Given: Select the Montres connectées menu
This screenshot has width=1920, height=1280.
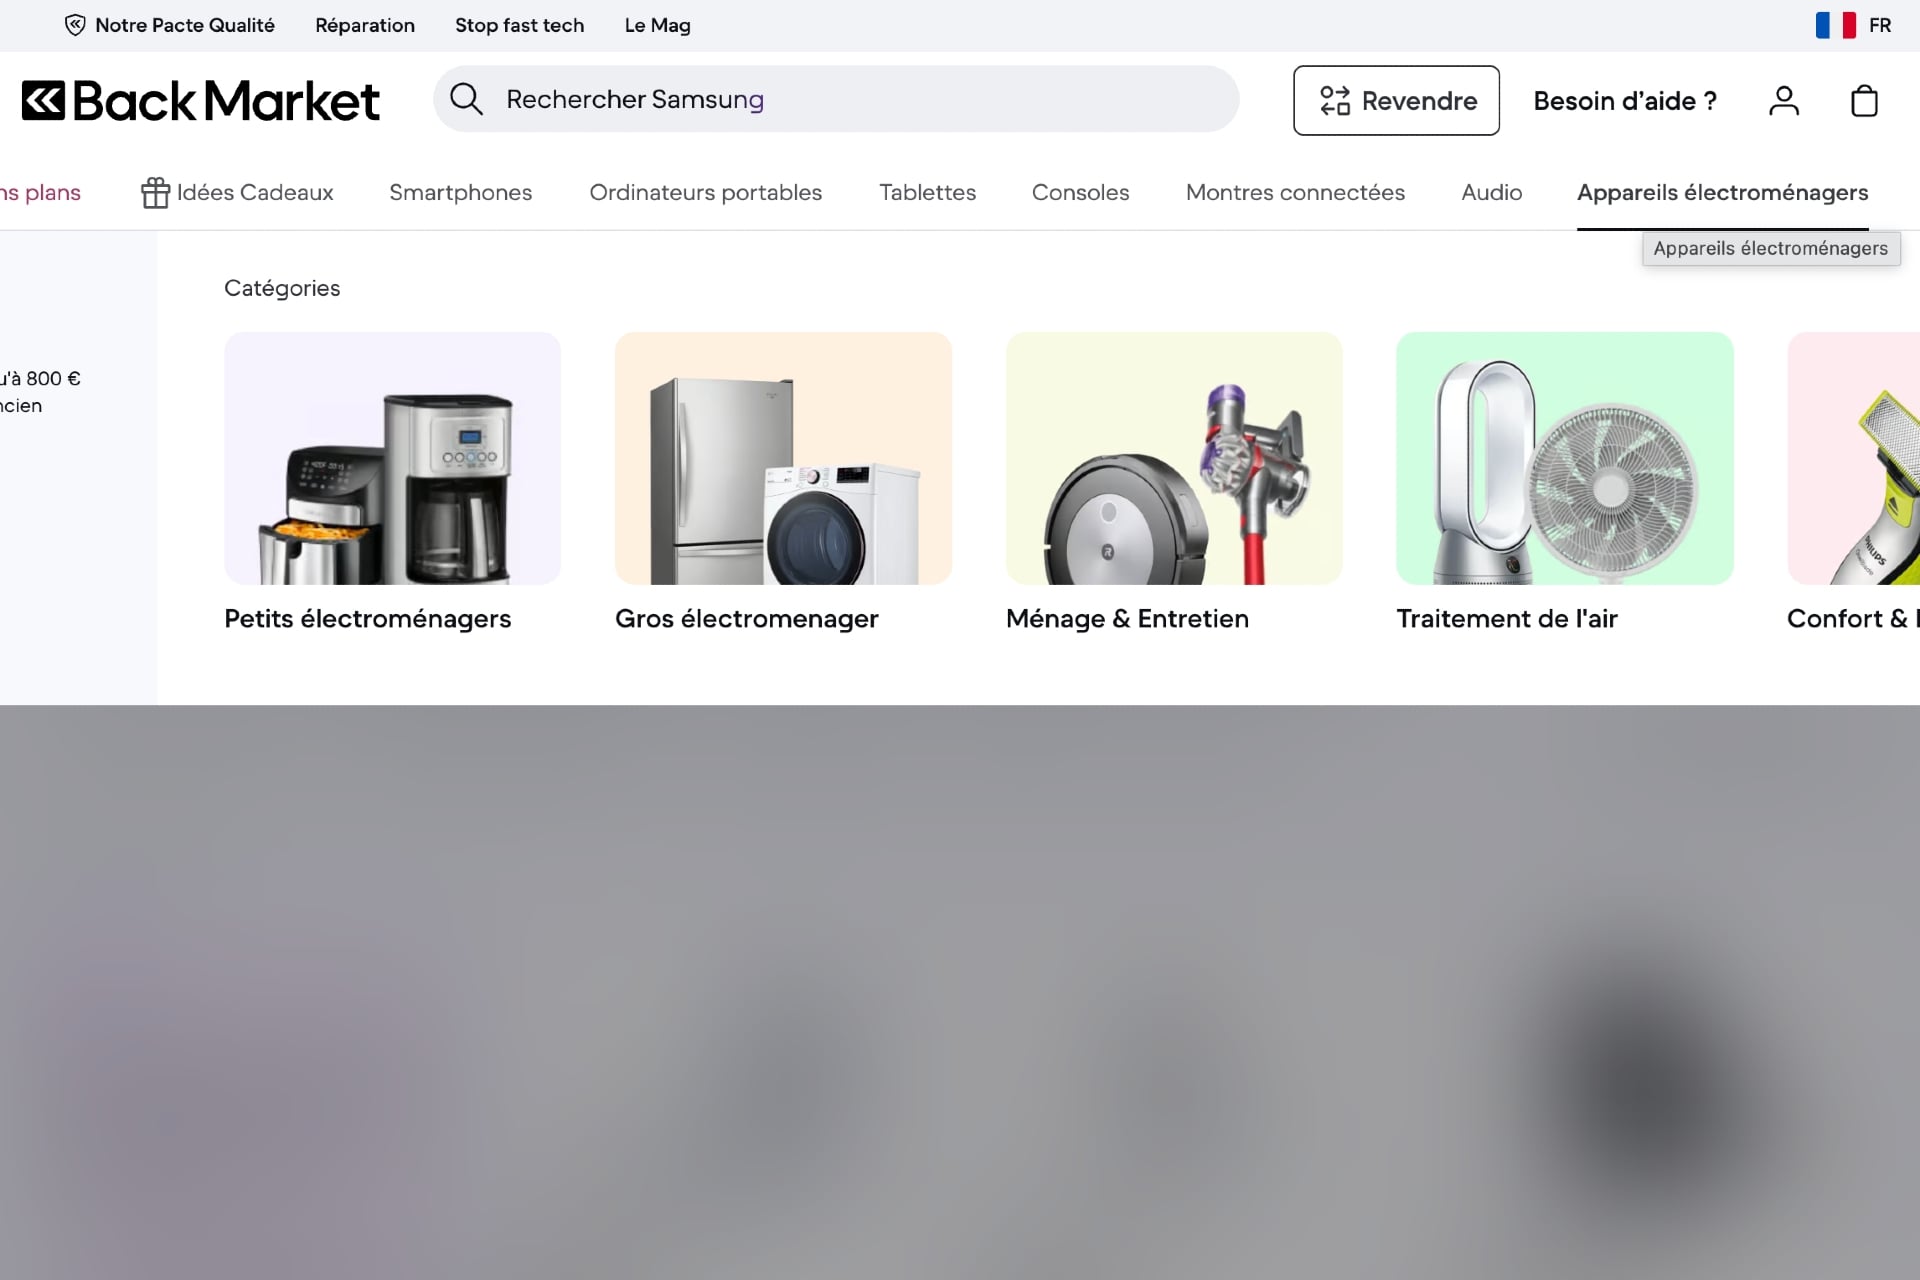Looking at the screenshot, I should [x=1295, y=192].
